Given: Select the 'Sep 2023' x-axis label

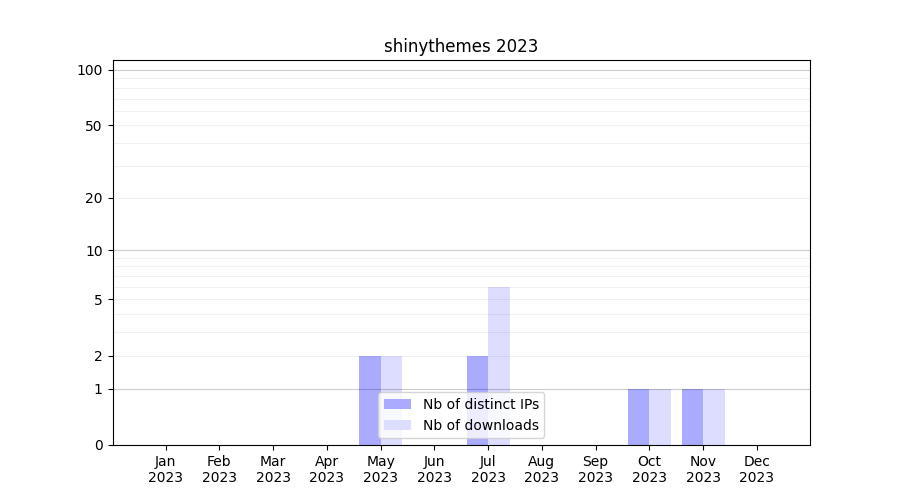Looking at the screenshot, I should point(595,469).
